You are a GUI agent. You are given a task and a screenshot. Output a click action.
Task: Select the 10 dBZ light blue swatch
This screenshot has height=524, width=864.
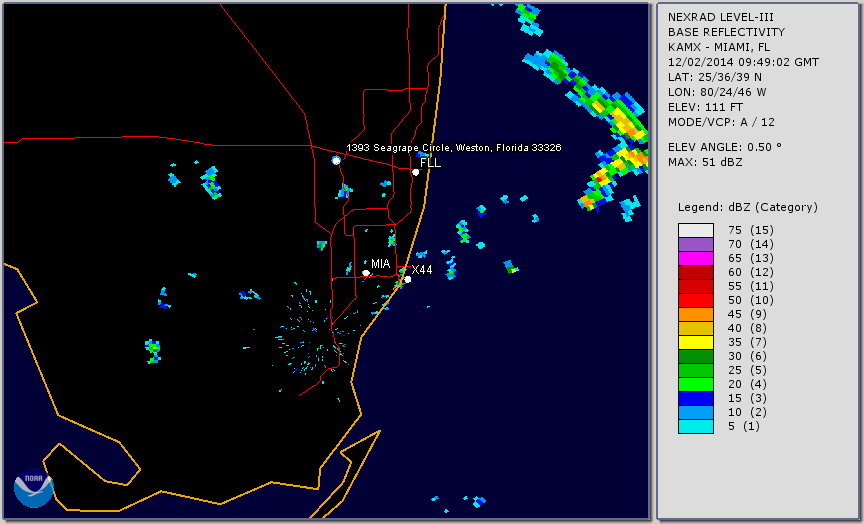pyautogui.click(x=696, y=413)
